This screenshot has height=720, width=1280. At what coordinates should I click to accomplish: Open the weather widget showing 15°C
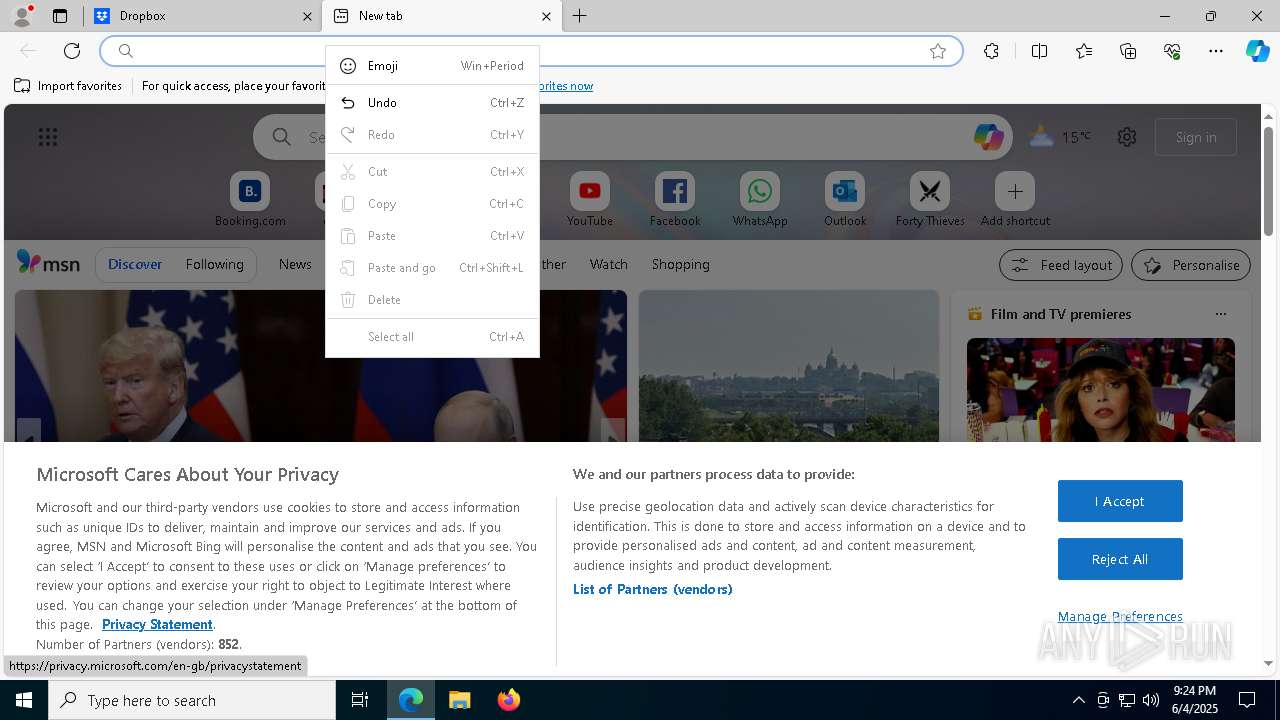click(x=1060, y=137)
